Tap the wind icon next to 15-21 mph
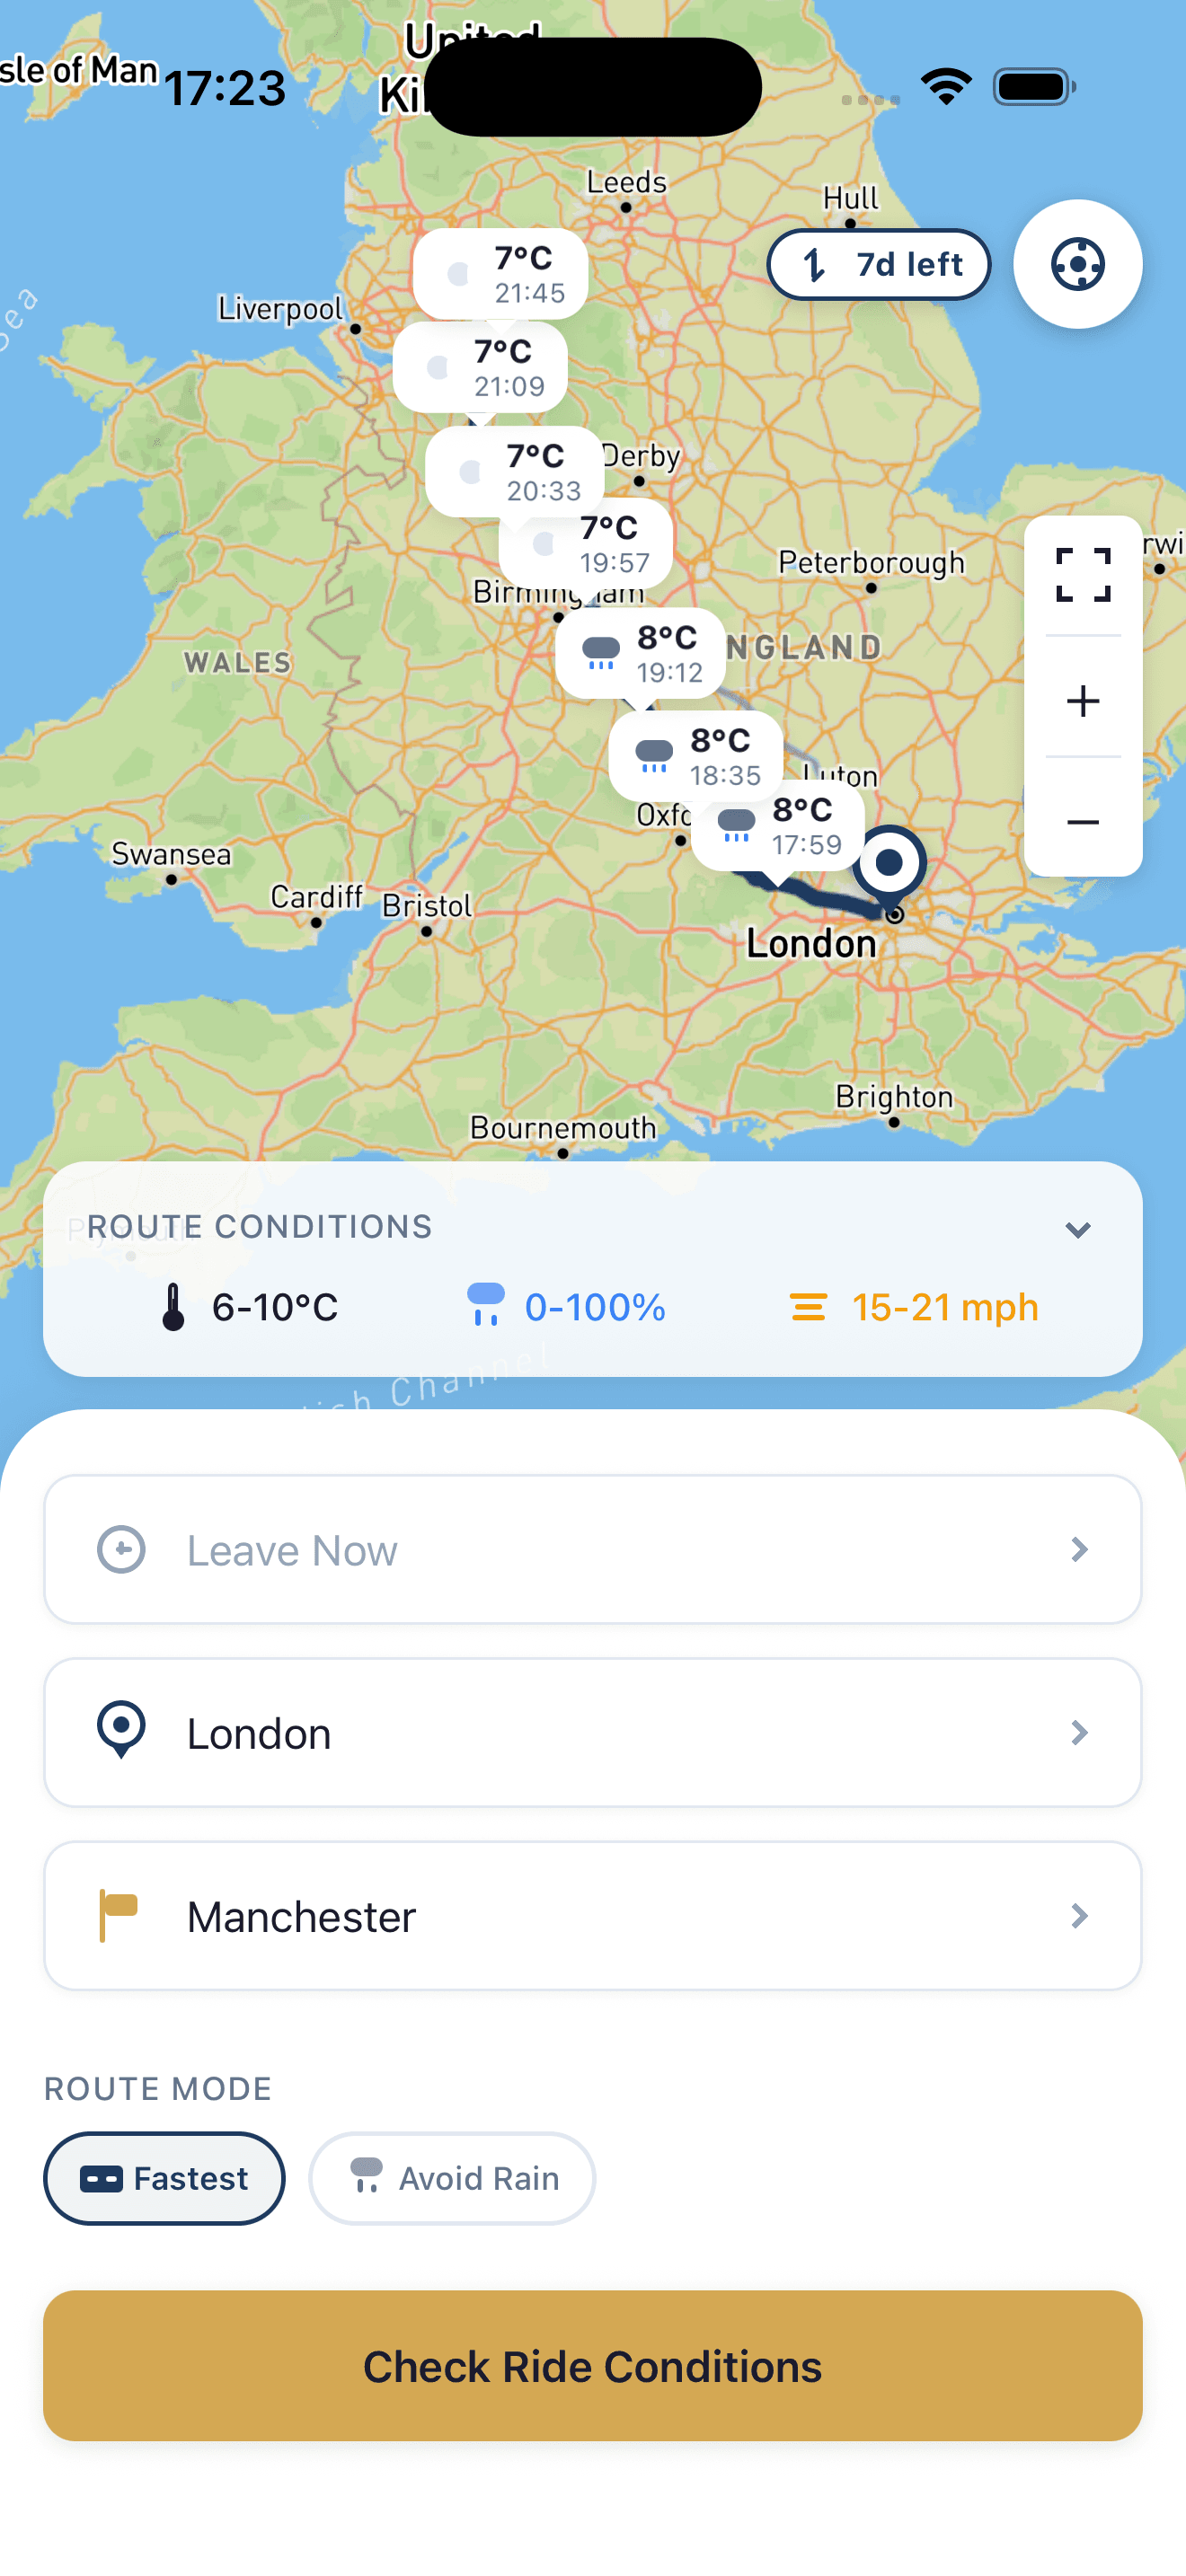This screenshot has height=2576, width=1186. pyautogui.click(x=810, y=1305)
